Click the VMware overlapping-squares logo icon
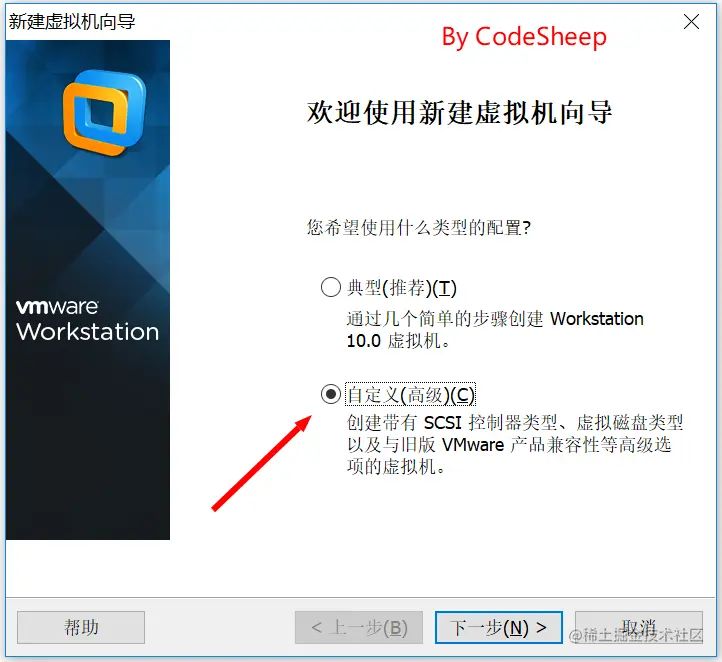 pyautogui.click(x=105, y=112)
